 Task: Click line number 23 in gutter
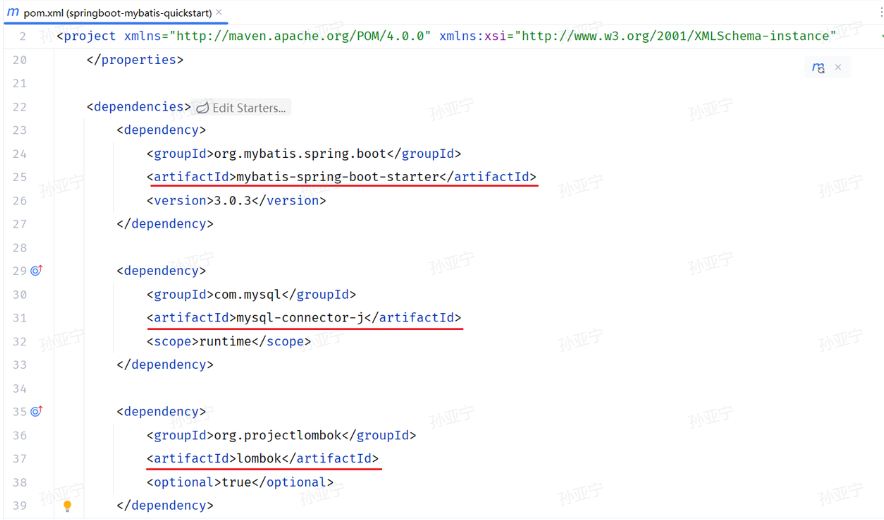point(20,130)
